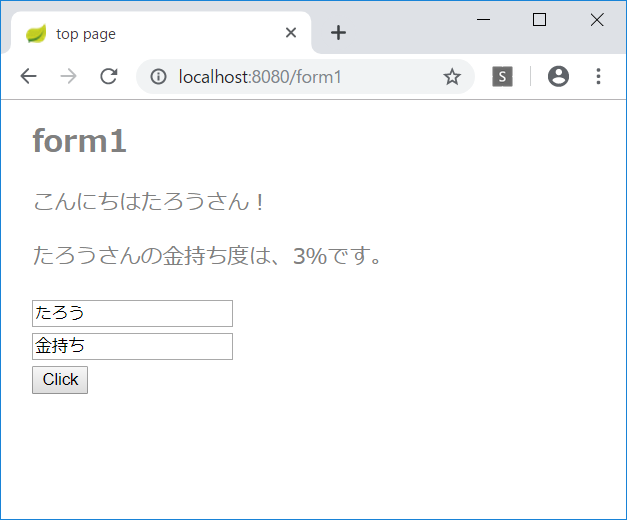Maximize the browser window

click(540, 20)
